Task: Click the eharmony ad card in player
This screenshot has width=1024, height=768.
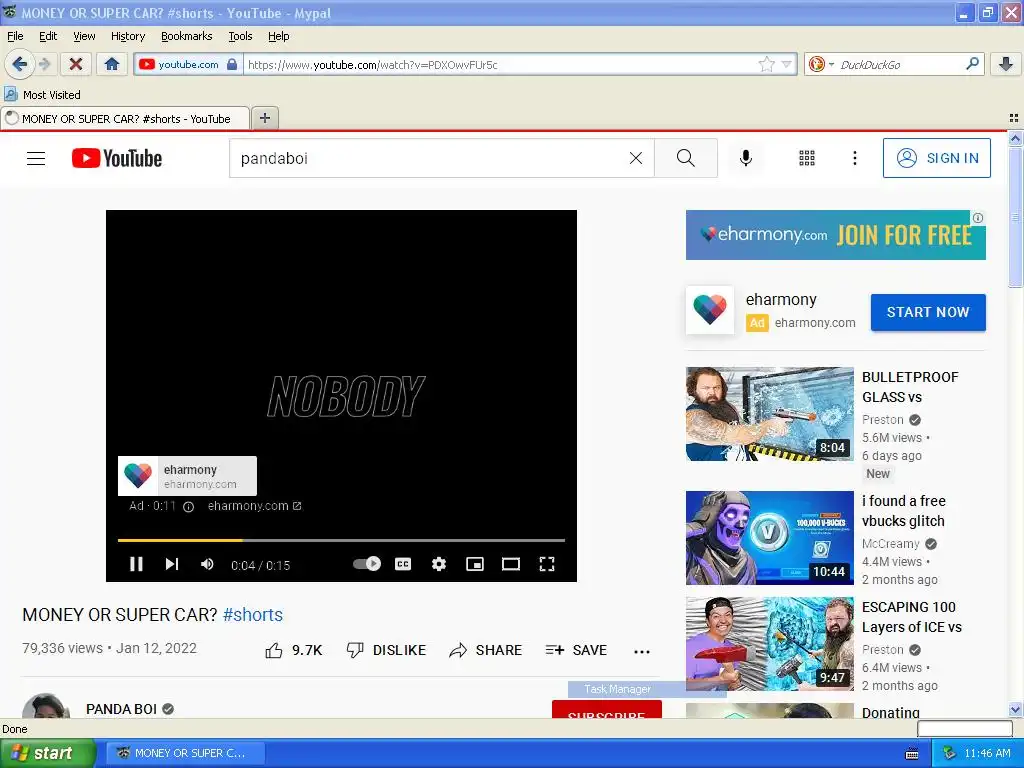Action: 187,476
